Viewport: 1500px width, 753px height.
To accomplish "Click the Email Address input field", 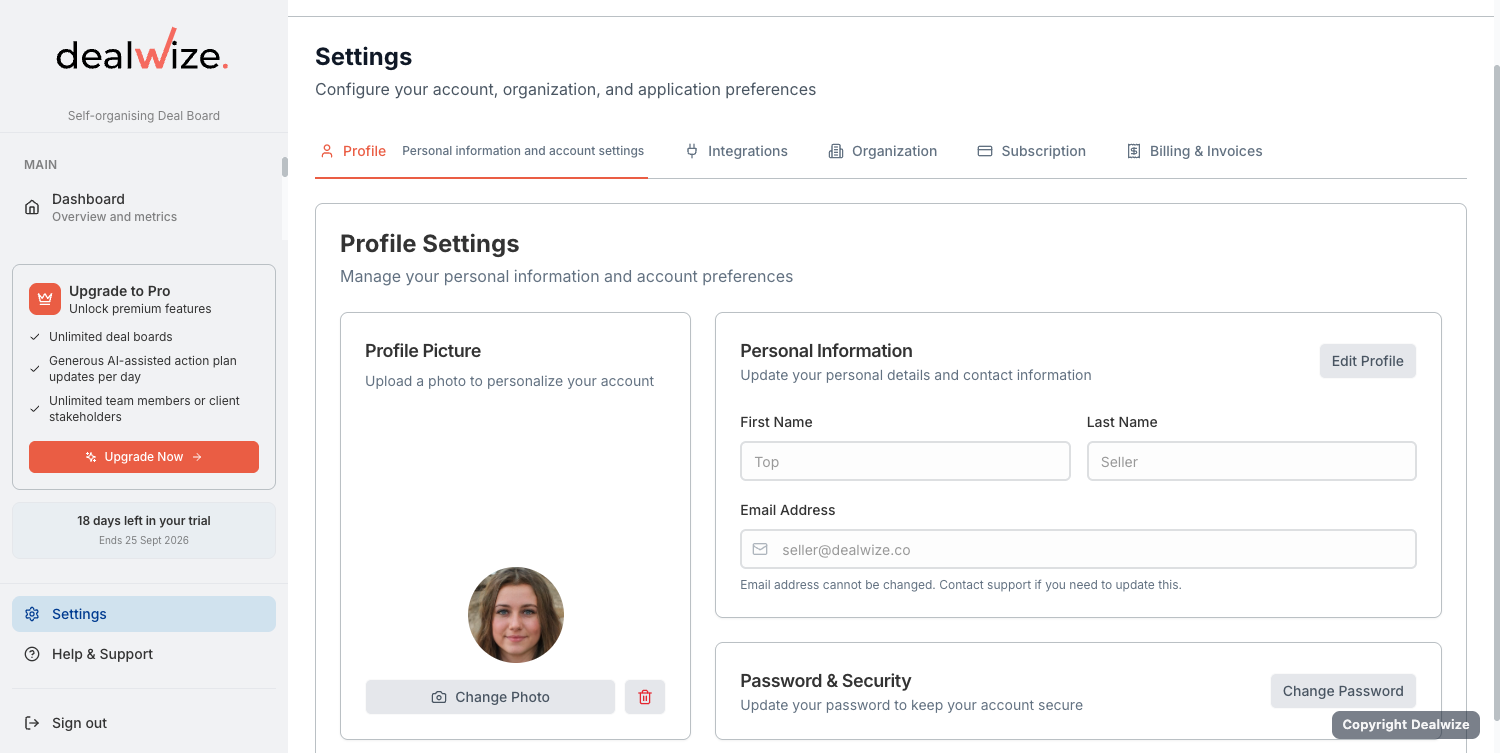I will click(x=1078, y=549).
